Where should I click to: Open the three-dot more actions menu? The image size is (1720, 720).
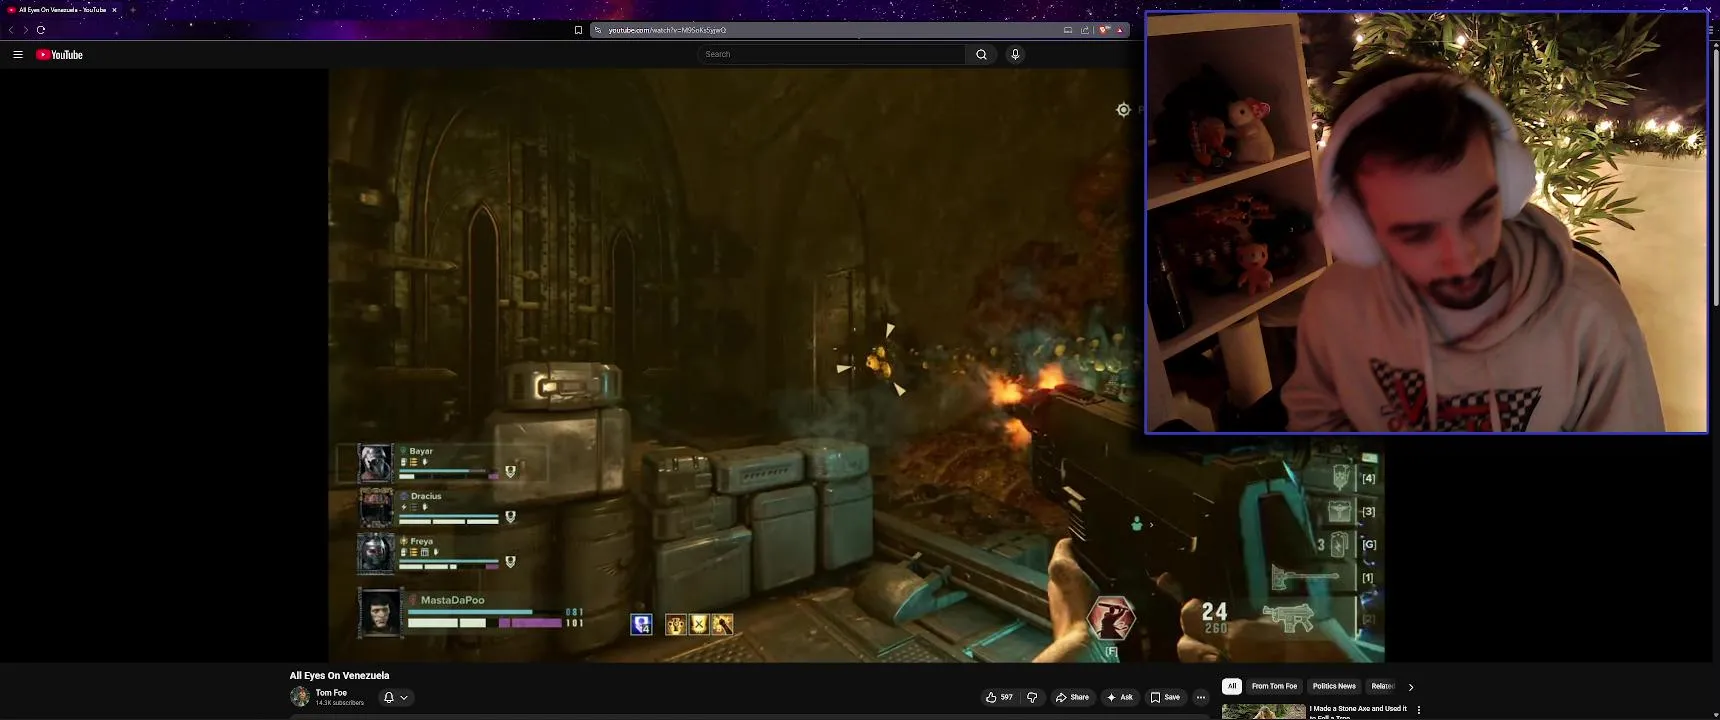click(1201, 697)
